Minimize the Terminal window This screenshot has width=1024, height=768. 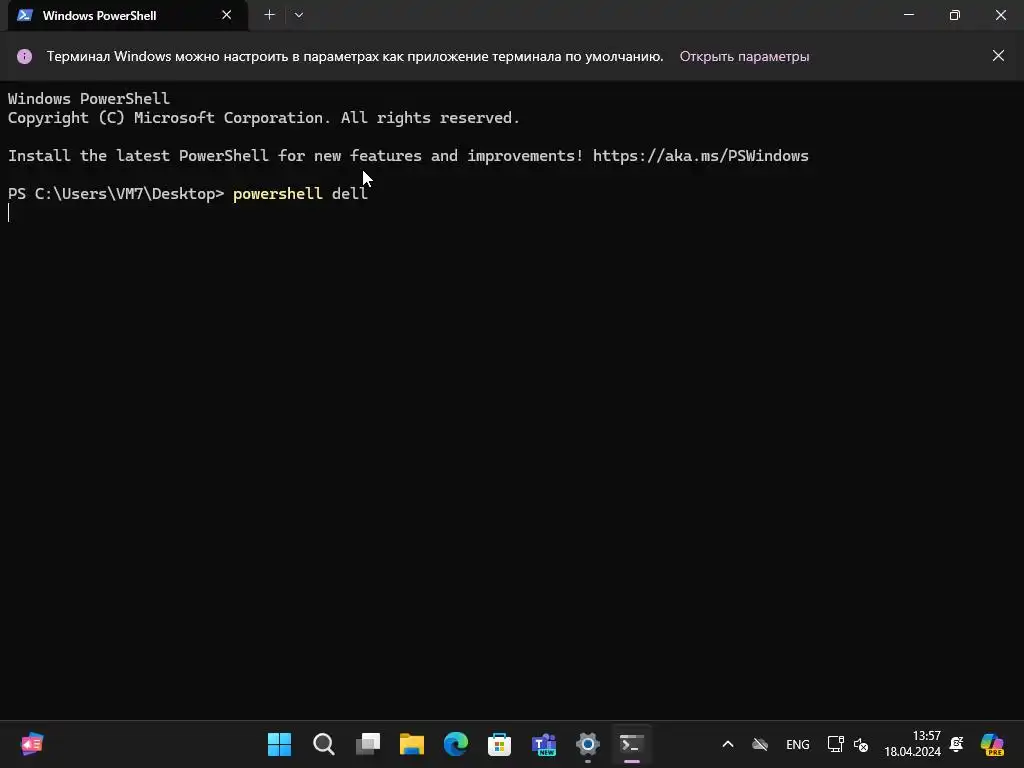(x=908, y=15)
